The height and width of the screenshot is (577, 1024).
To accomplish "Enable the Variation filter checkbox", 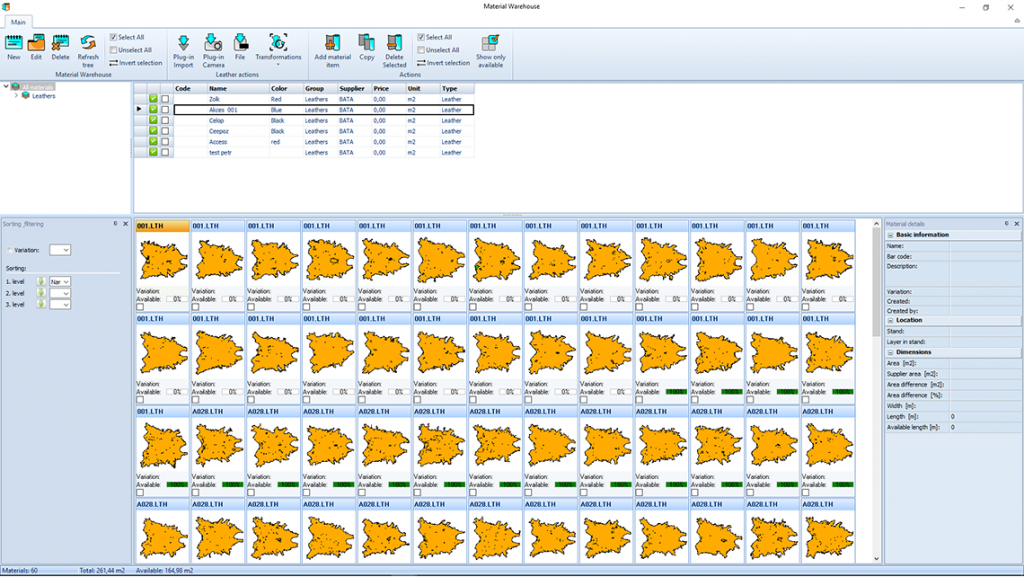I will tap(11, 250).
